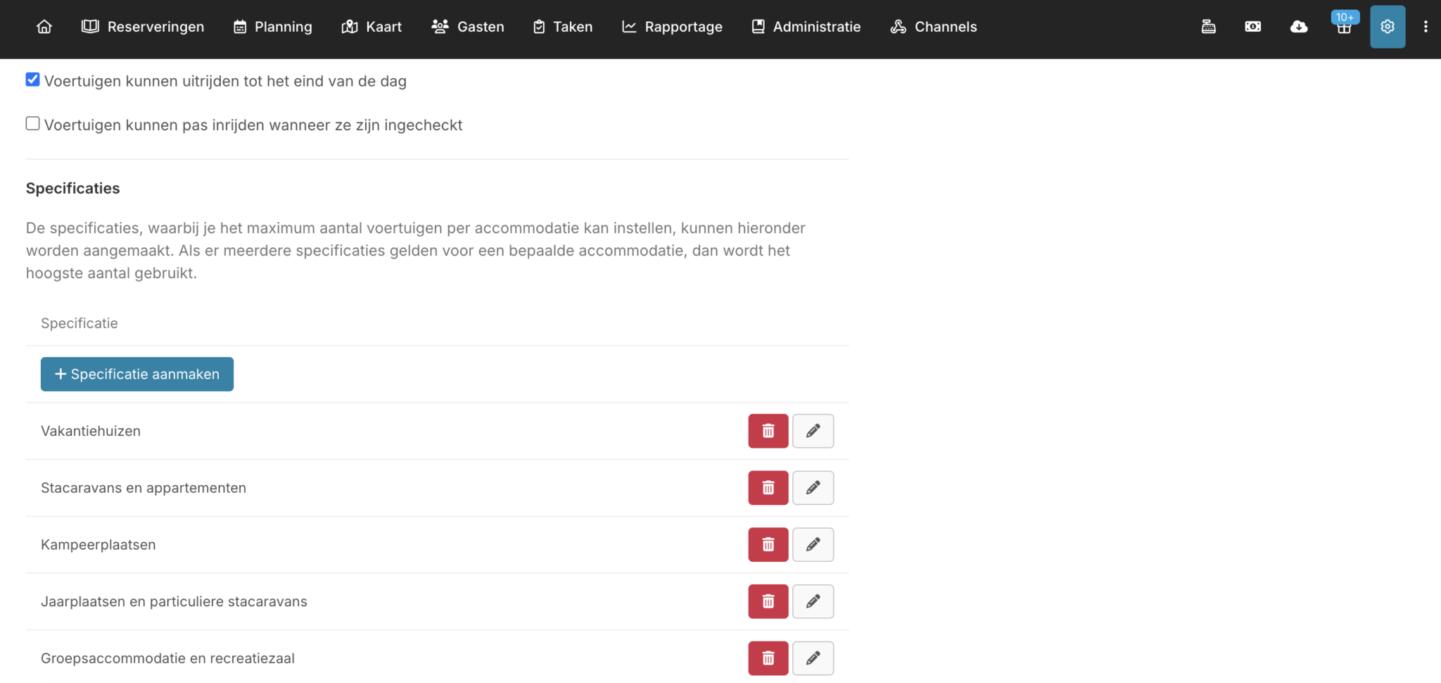
Task: Open the Rapportage menu item
Action: click(x=672, y=27)
